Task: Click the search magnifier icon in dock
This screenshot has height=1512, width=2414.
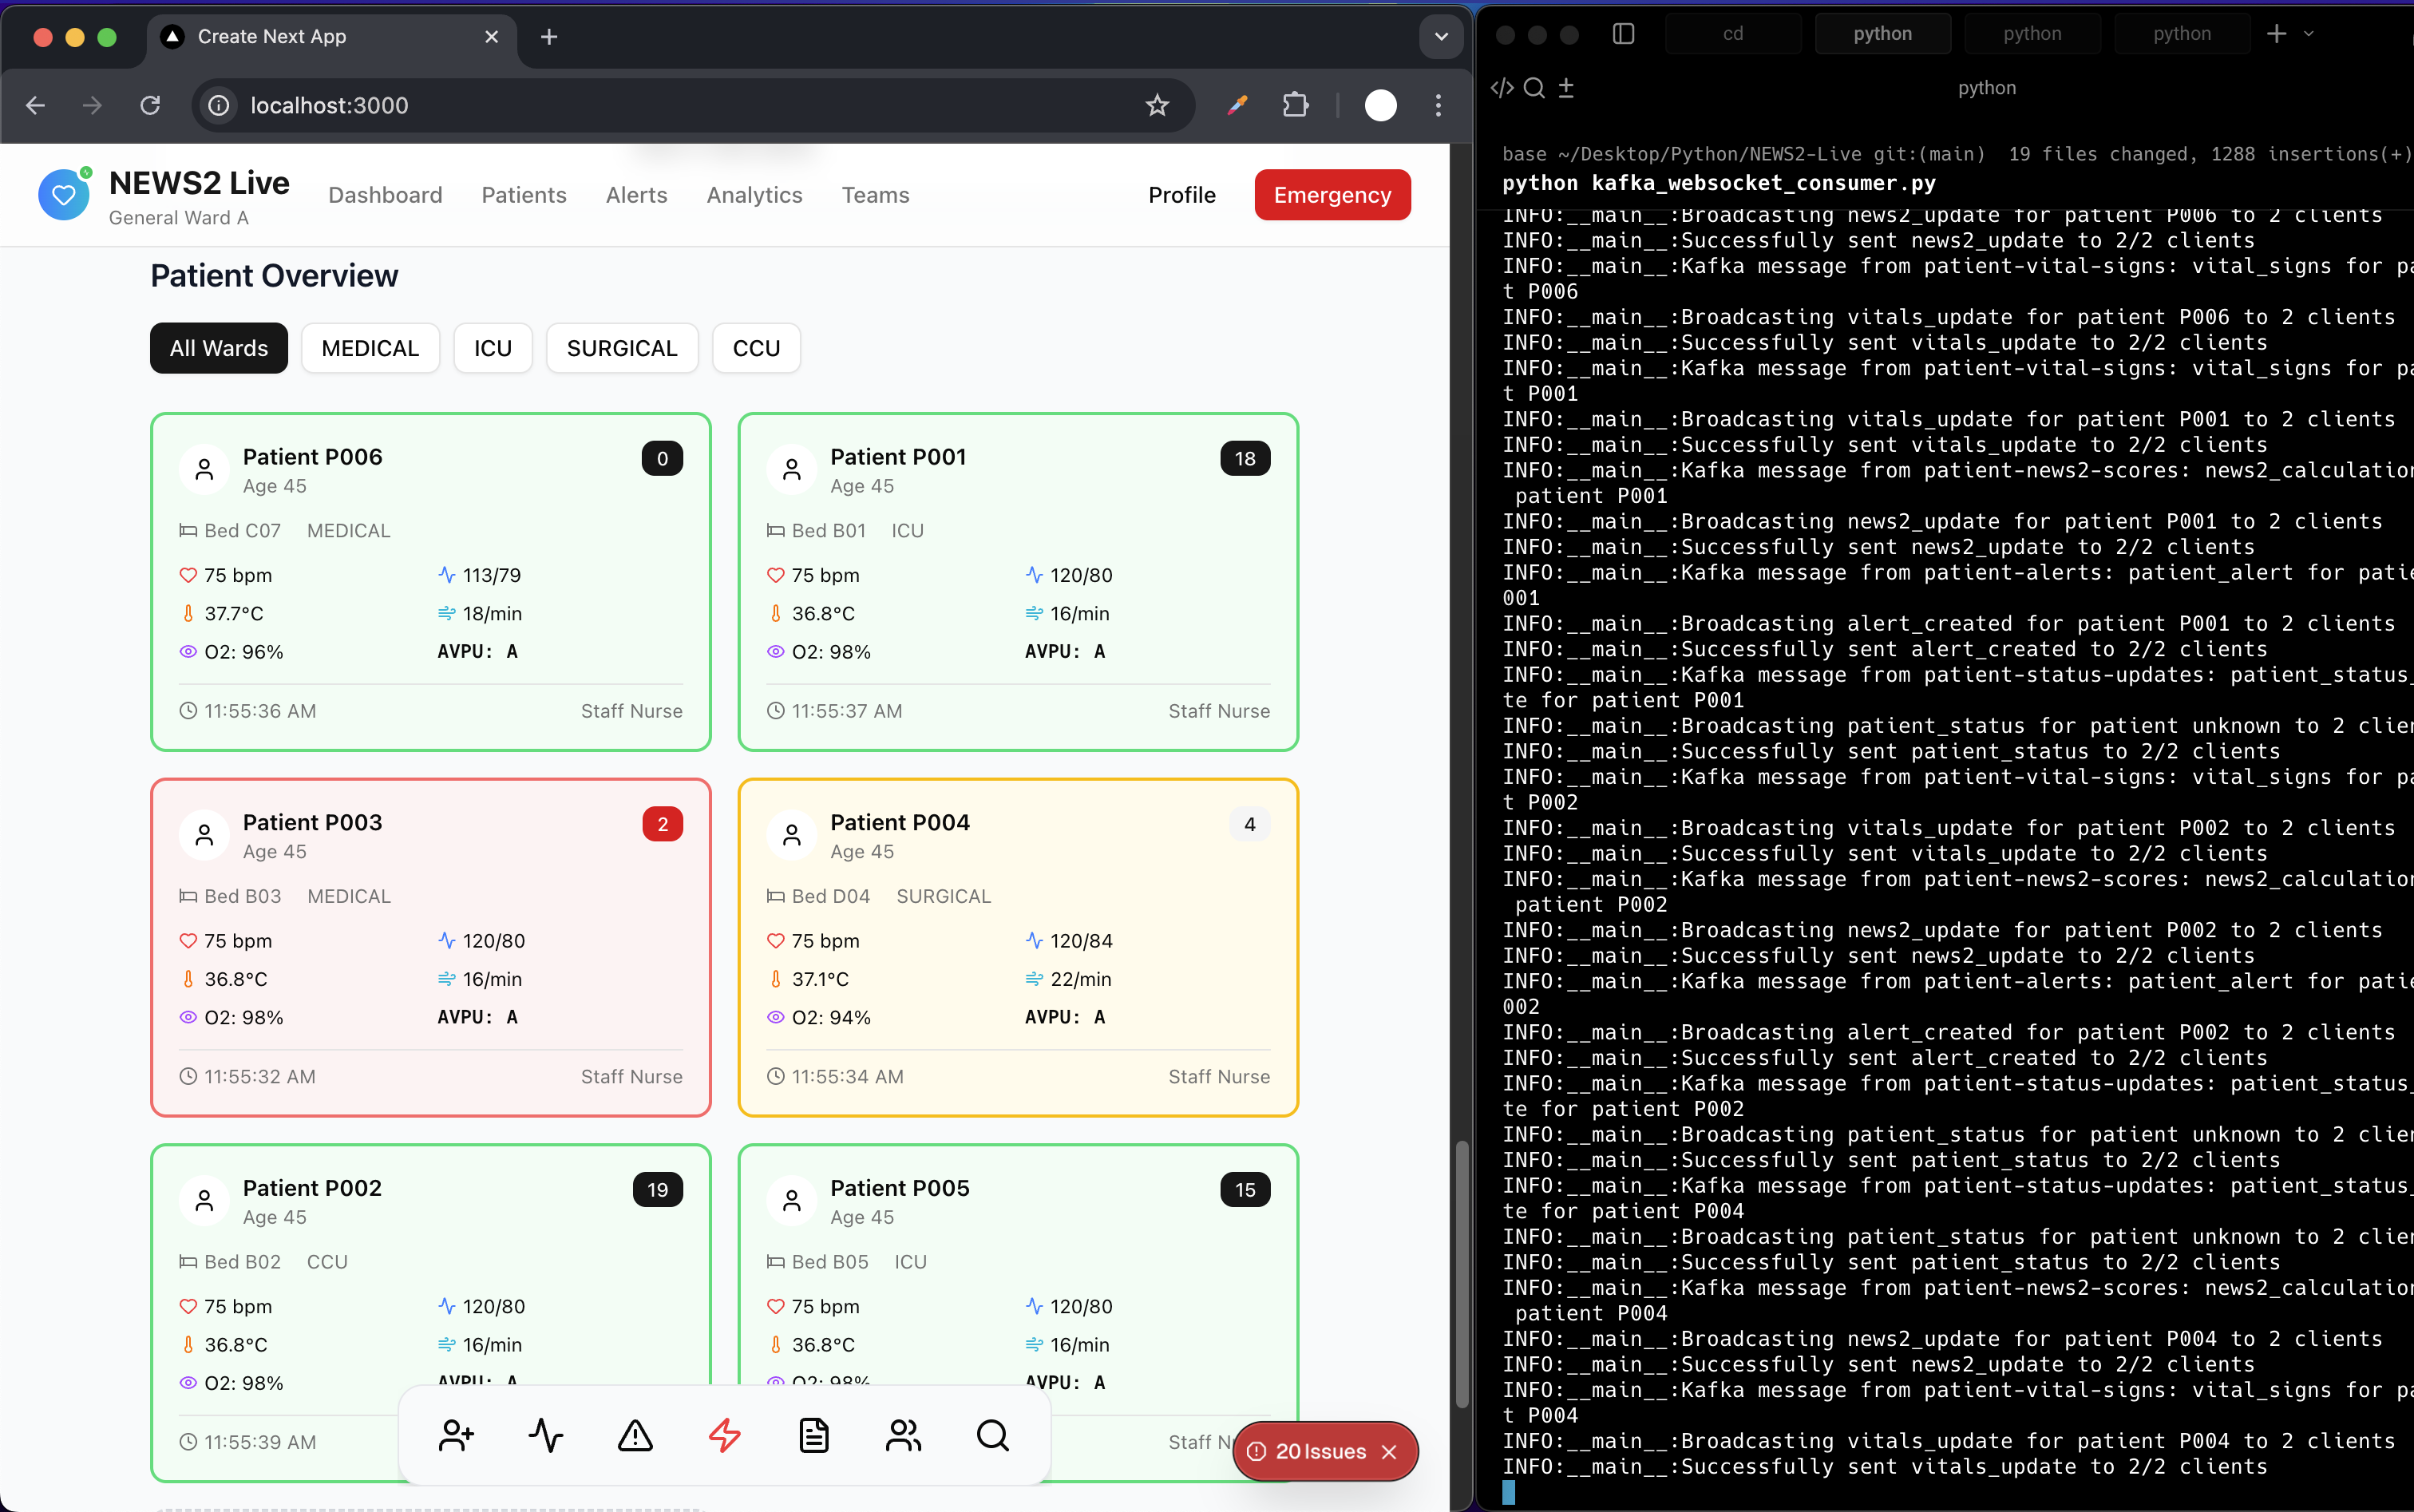Action: (x=993, y=1435)
